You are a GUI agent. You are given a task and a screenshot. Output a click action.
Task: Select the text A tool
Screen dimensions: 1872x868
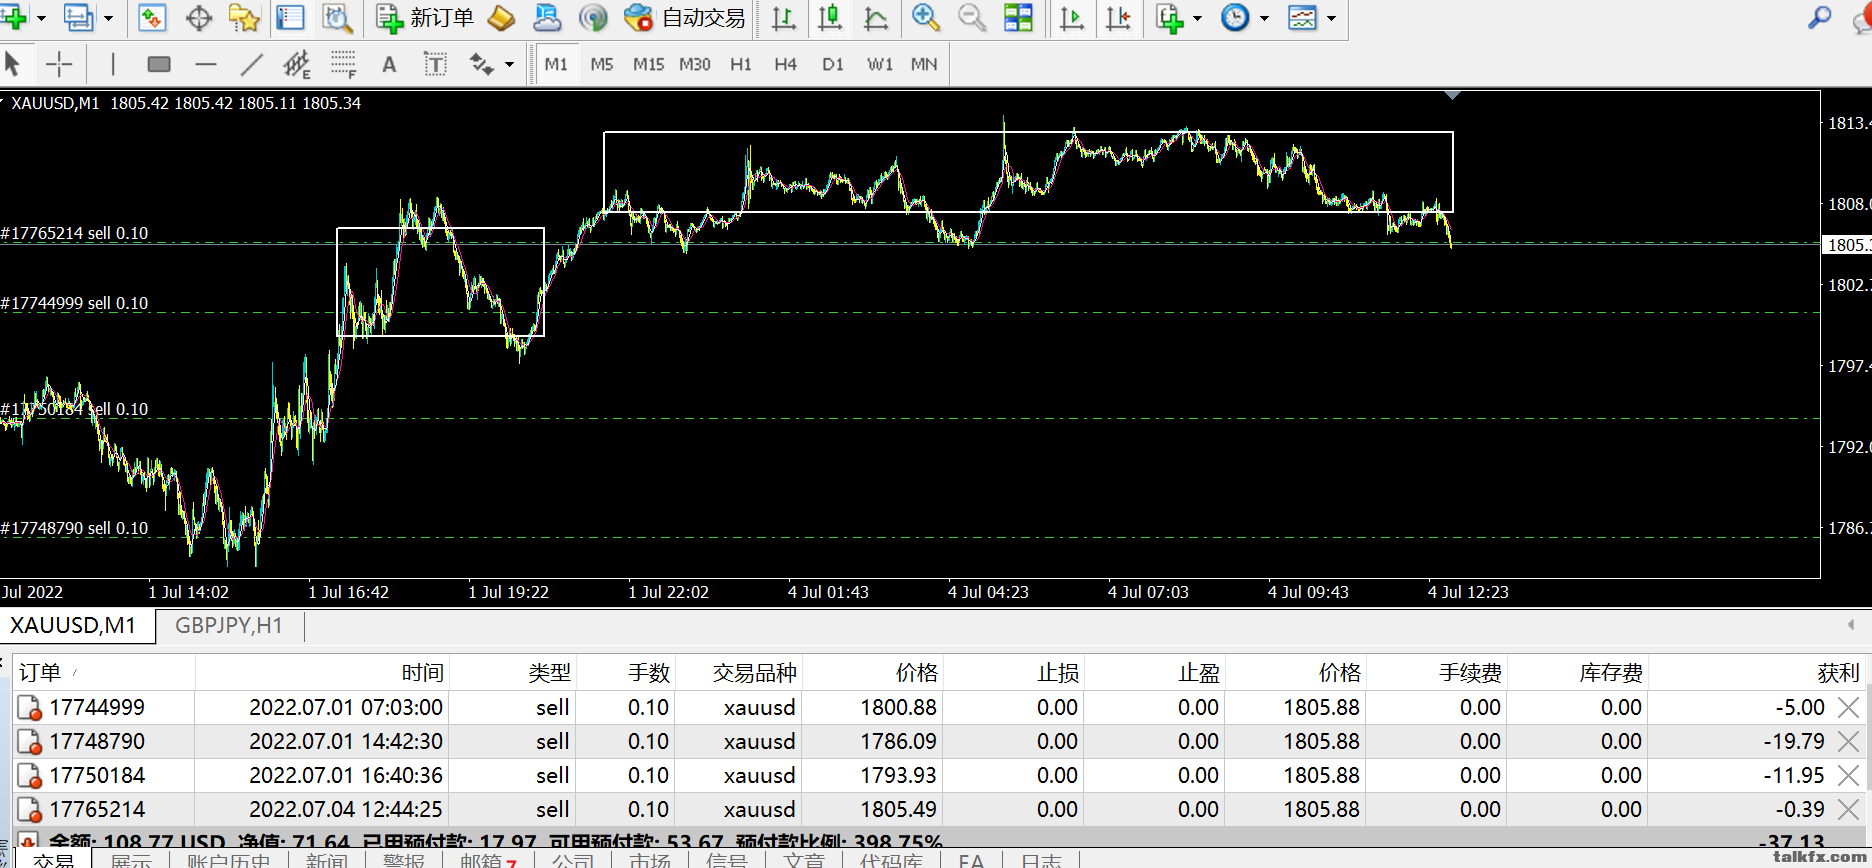[x=389, y=64]
